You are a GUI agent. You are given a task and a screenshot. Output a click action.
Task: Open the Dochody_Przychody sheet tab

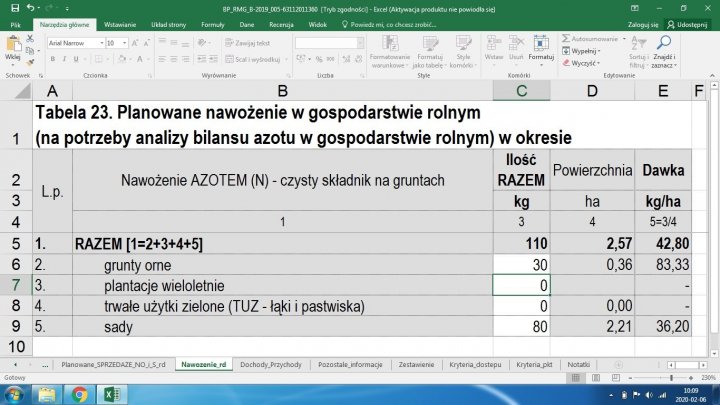point(271,365)
